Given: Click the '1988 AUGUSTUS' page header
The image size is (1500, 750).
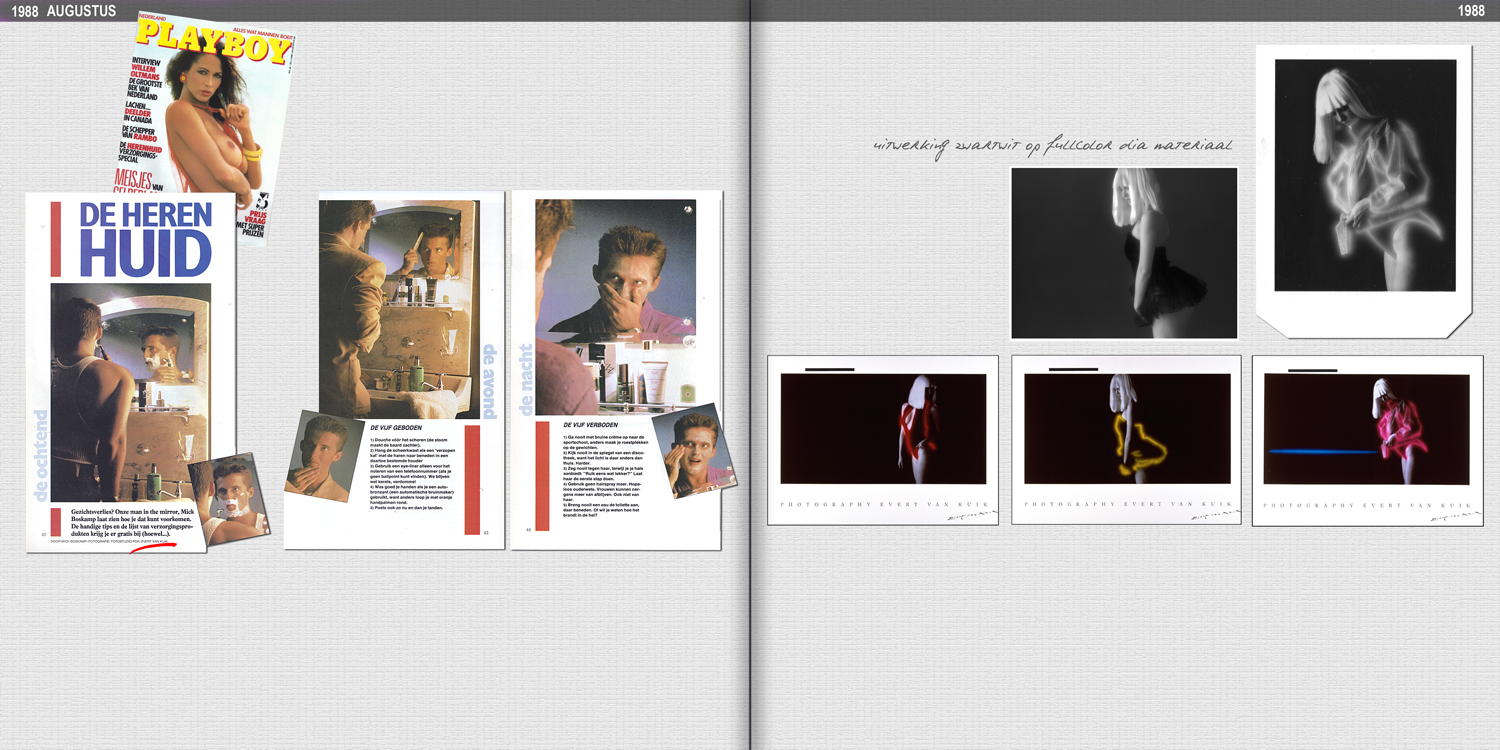Looking at the screenshot, I should click(x=64, y=11).
